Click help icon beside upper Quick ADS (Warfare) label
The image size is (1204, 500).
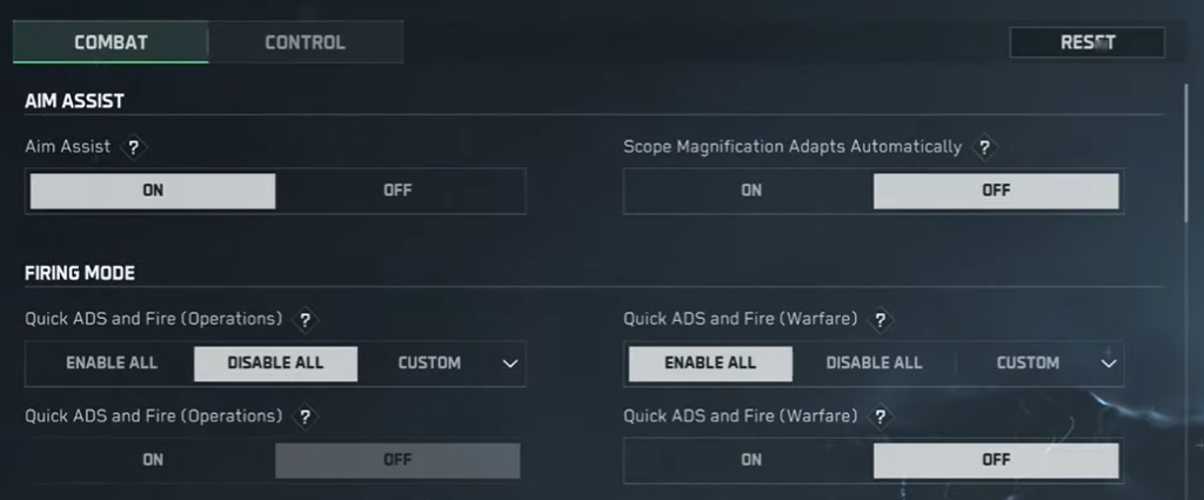click(880, 320)
